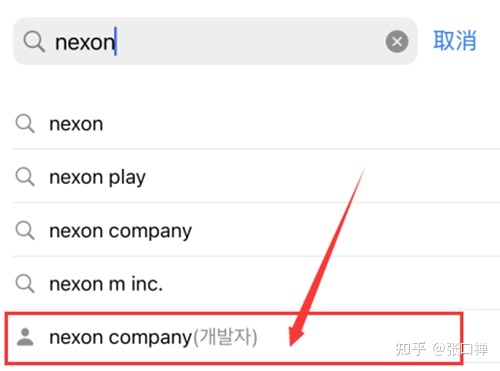The image size is (500, 371).
Task: Click the magnifier icon beside nexon play
Action: [25, 177]
